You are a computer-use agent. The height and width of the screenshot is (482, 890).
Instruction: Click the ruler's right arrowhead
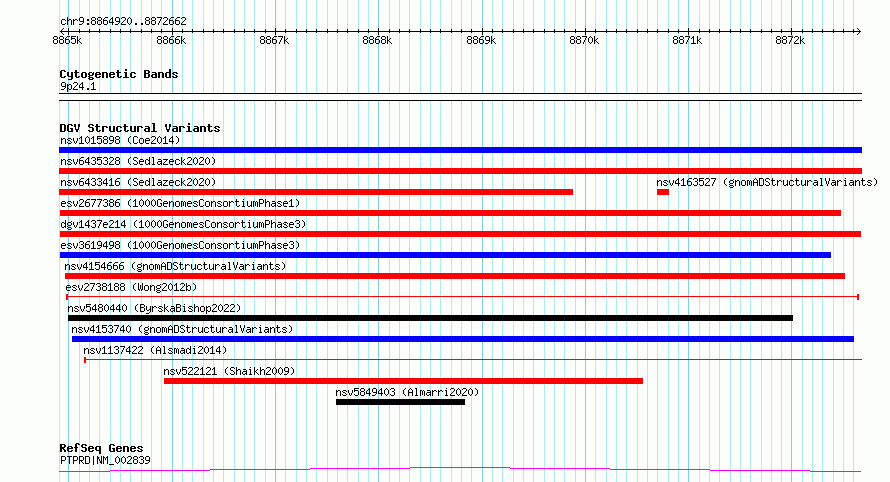point(858,31)
